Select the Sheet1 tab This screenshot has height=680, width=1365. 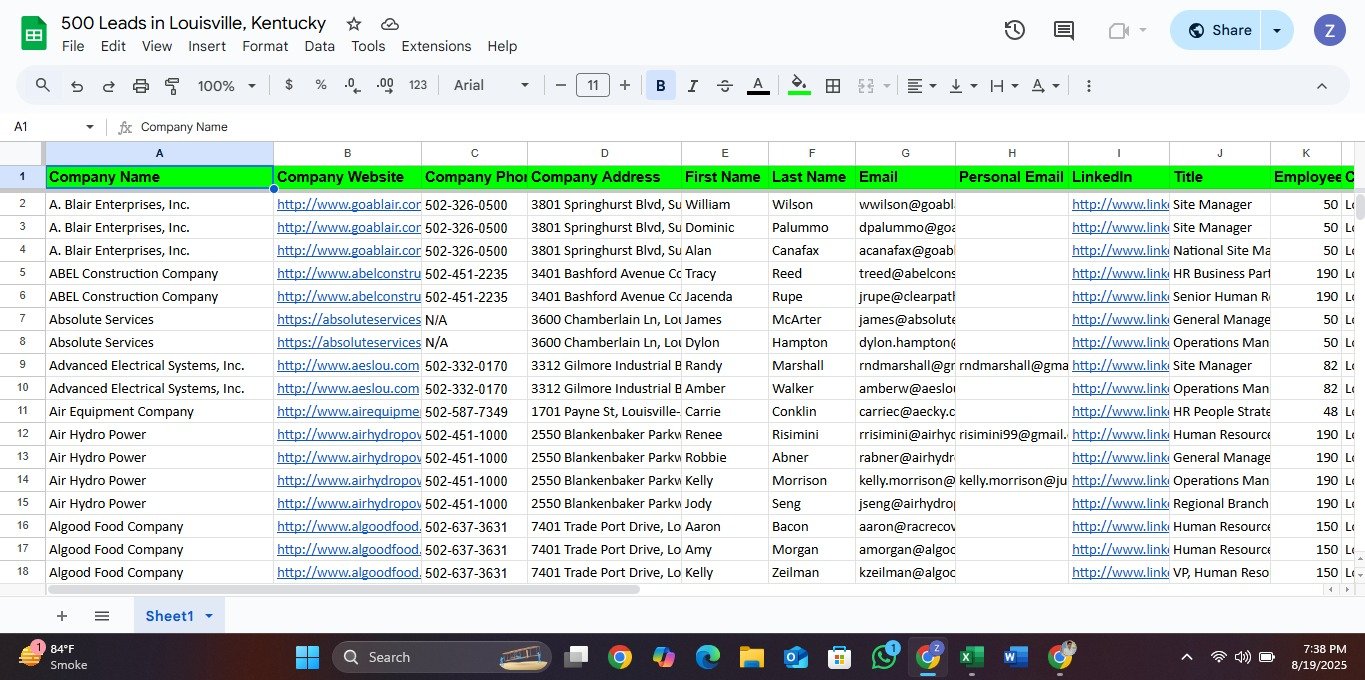(169, 616)
